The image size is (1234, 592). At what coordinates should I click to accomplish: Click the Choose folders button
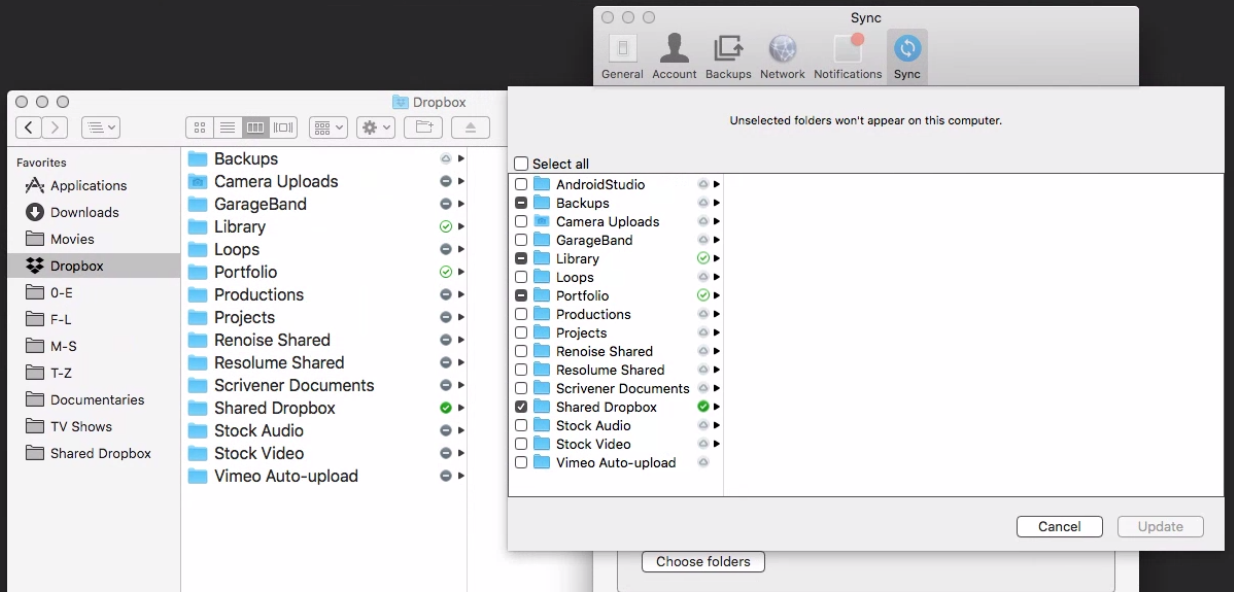[703, 562]
